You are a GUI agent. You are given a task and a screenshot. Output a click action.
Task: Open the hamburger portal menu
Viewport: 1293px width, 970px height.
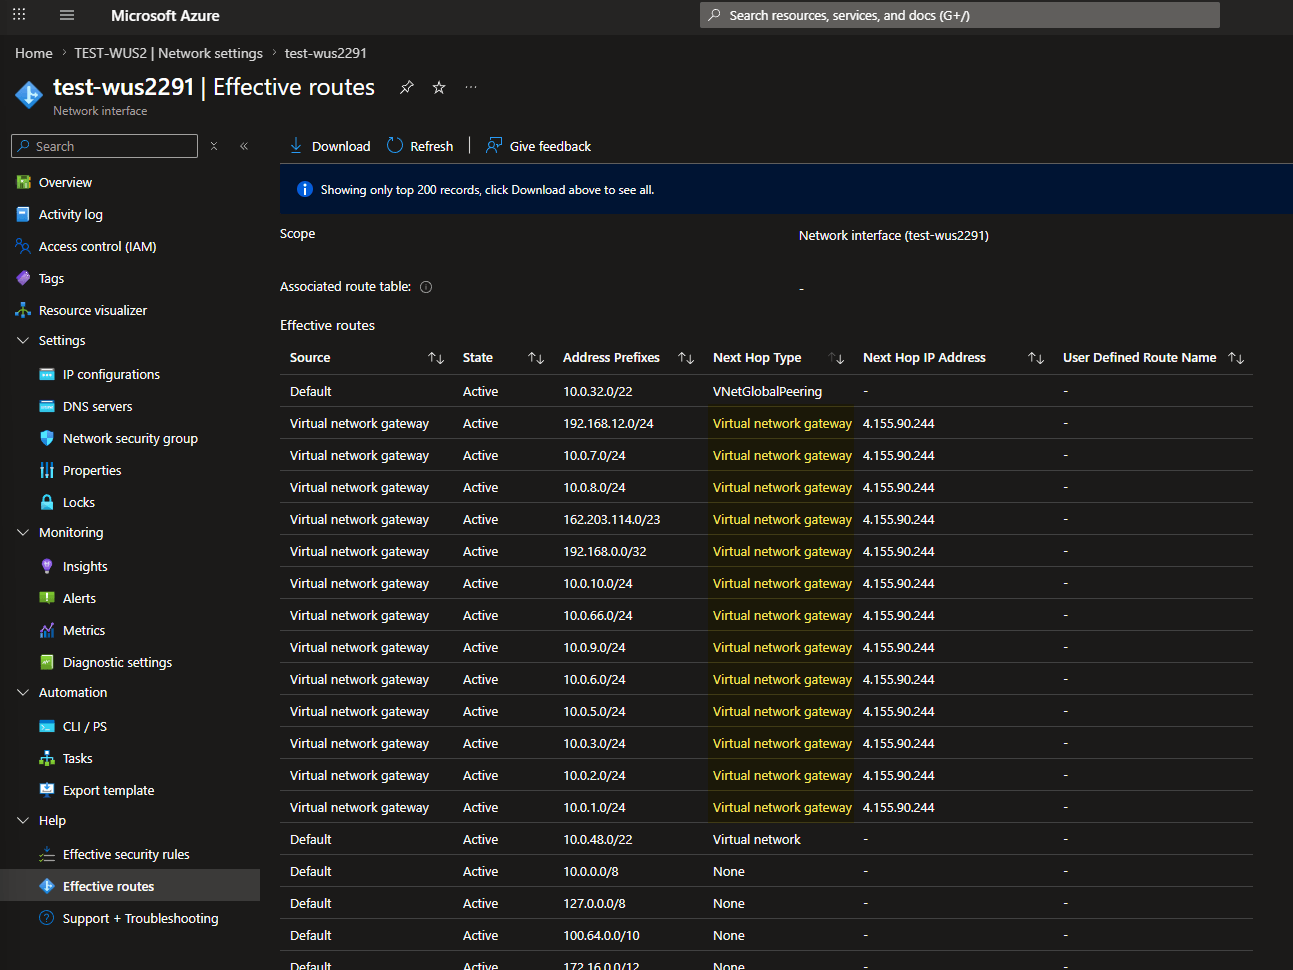coord(67,15)
